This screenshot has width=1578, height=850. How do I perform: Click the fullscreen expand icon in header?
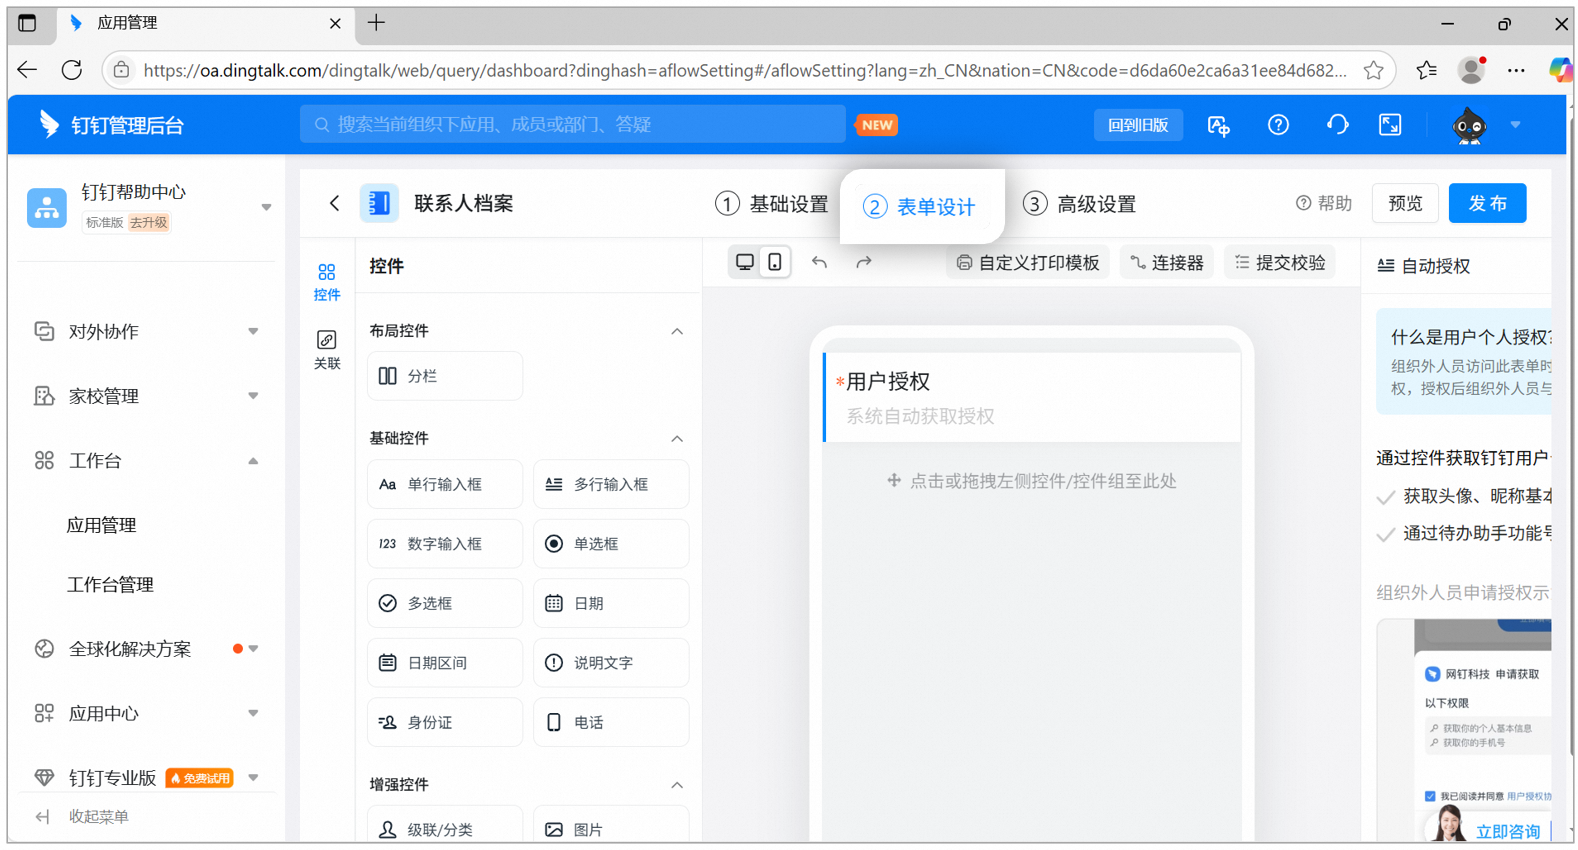(x=1390, y=125)
